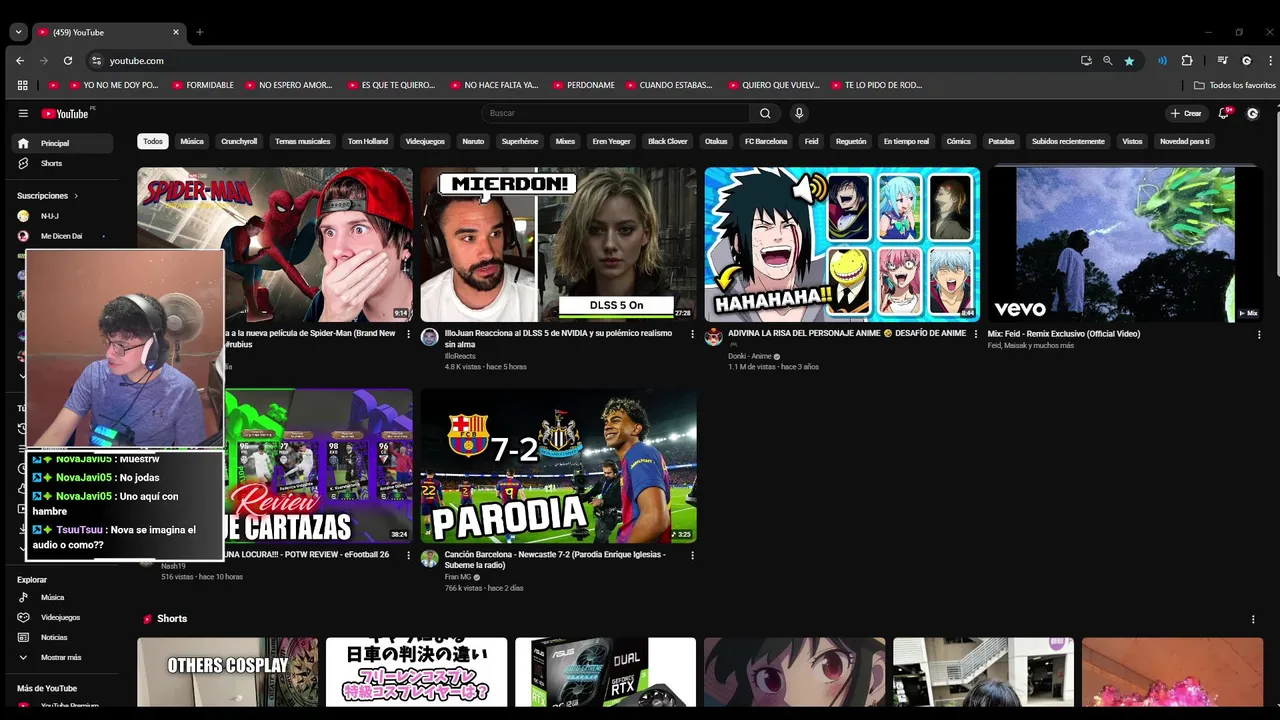Go to YouTube home via the logo

pos(65,114)
